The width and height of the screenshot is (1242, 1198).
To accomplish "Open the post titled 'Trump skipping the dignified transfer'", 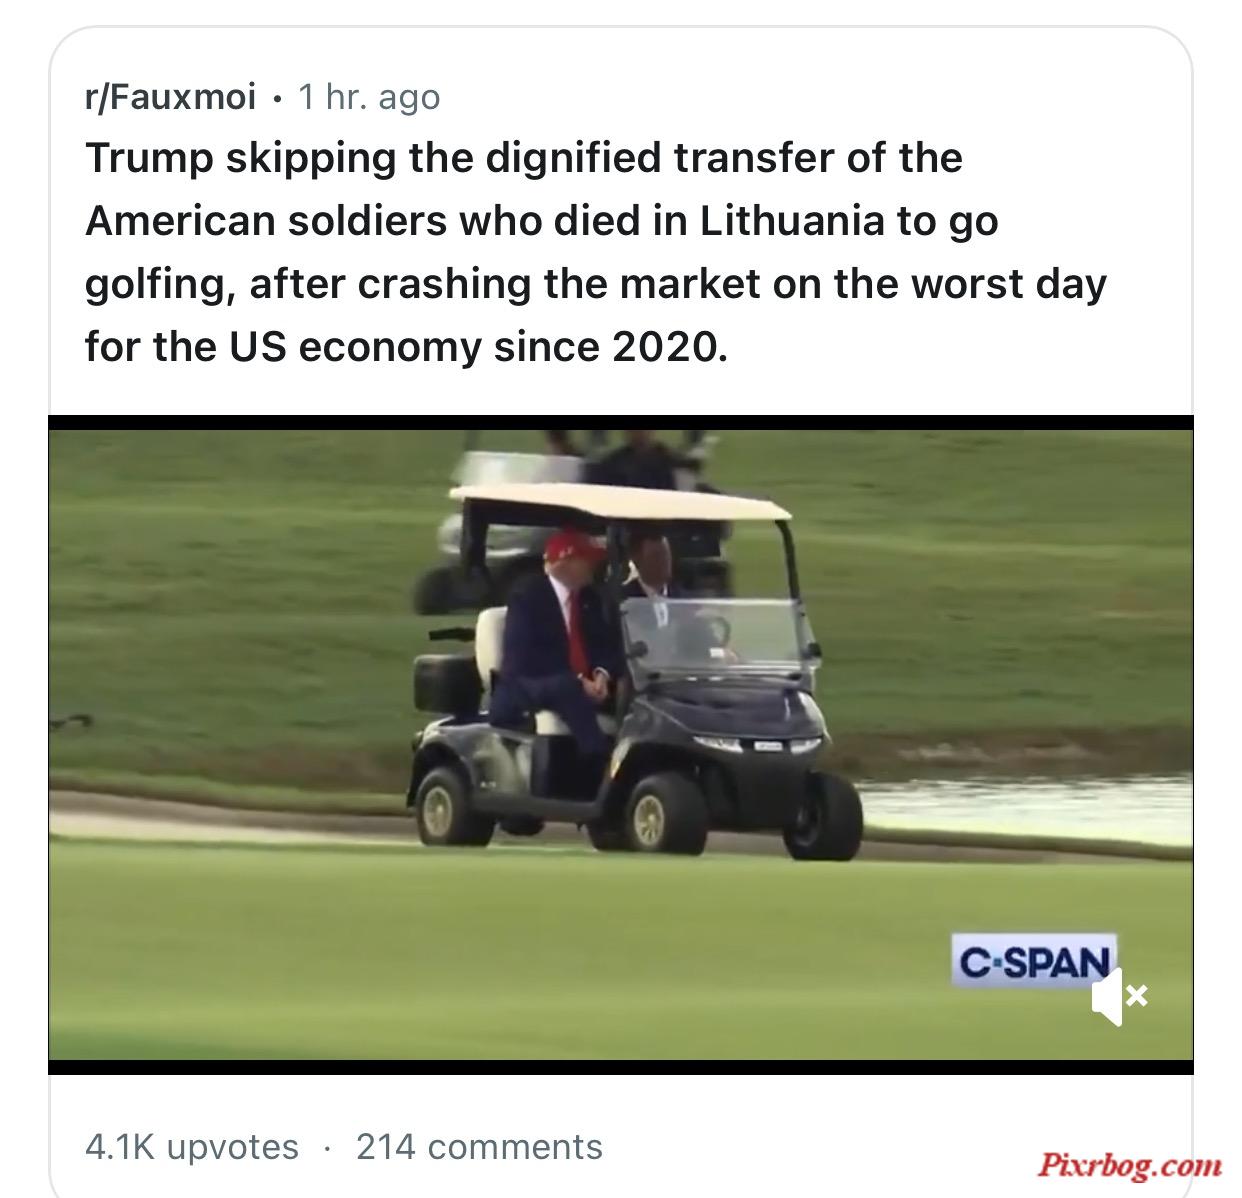I will (596, 252).
